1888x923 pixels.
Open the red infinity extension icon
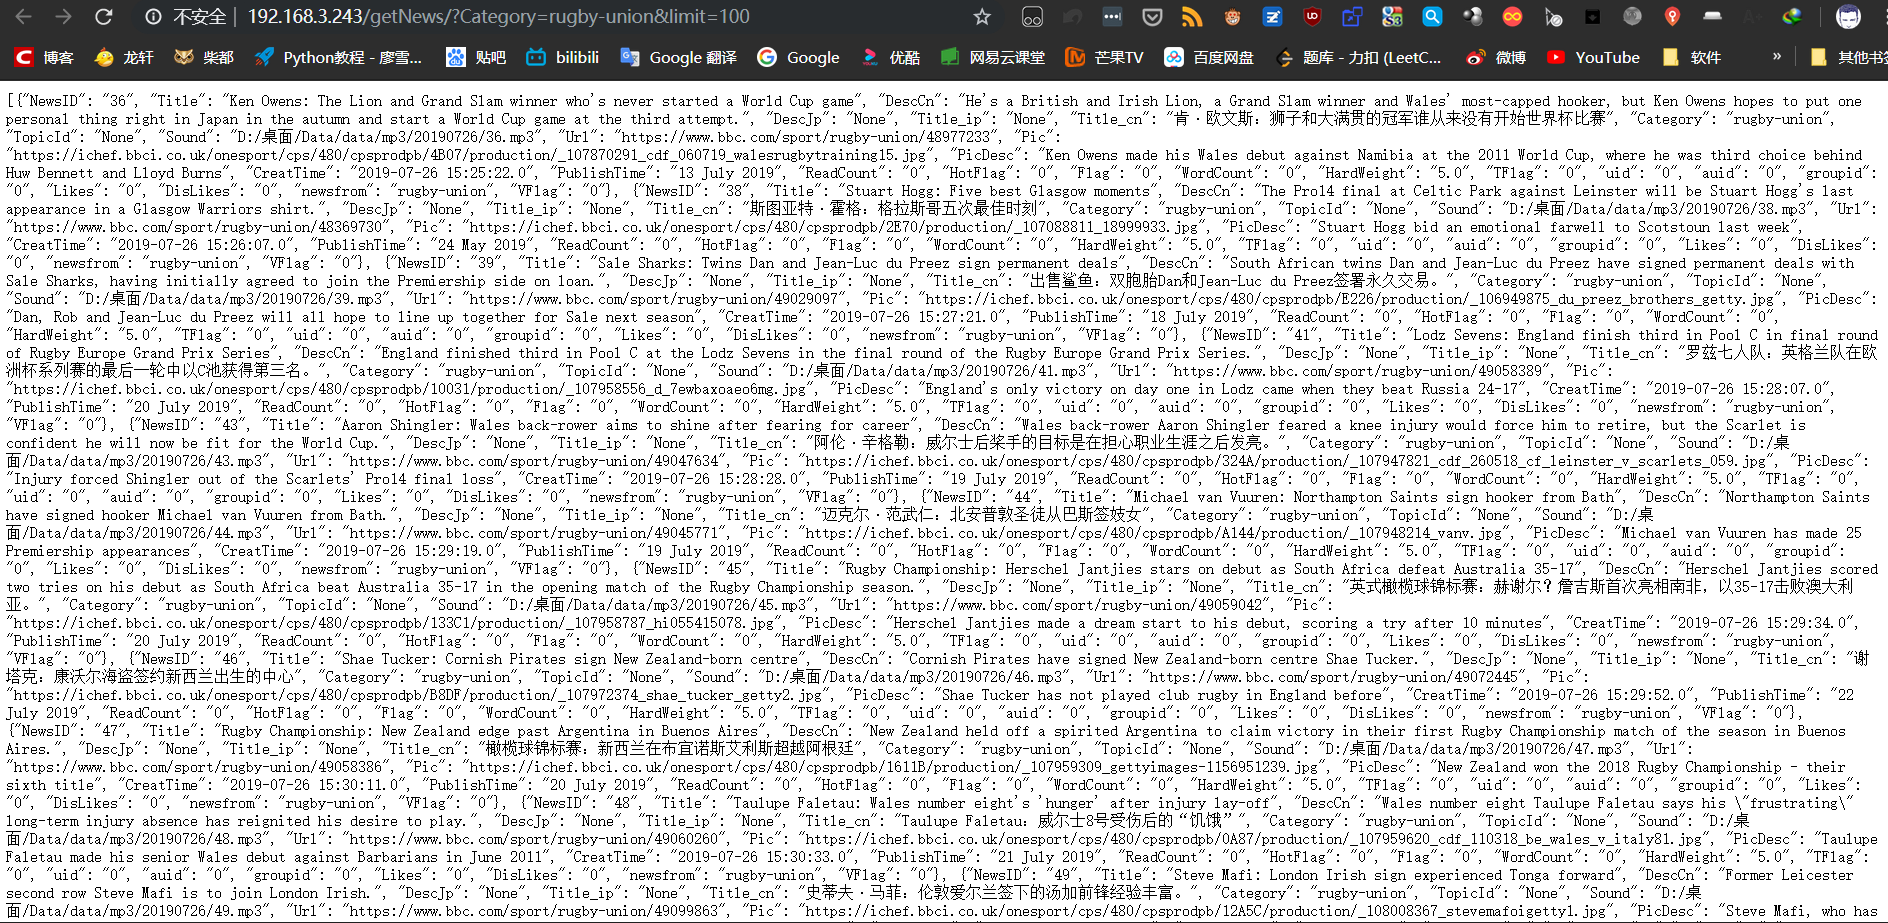tap(1512, 17)
